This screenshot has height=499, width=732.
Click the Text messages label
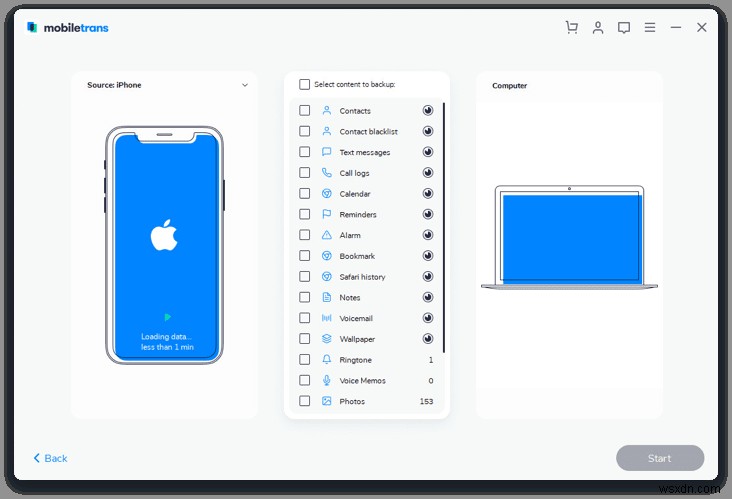(365, 153)
